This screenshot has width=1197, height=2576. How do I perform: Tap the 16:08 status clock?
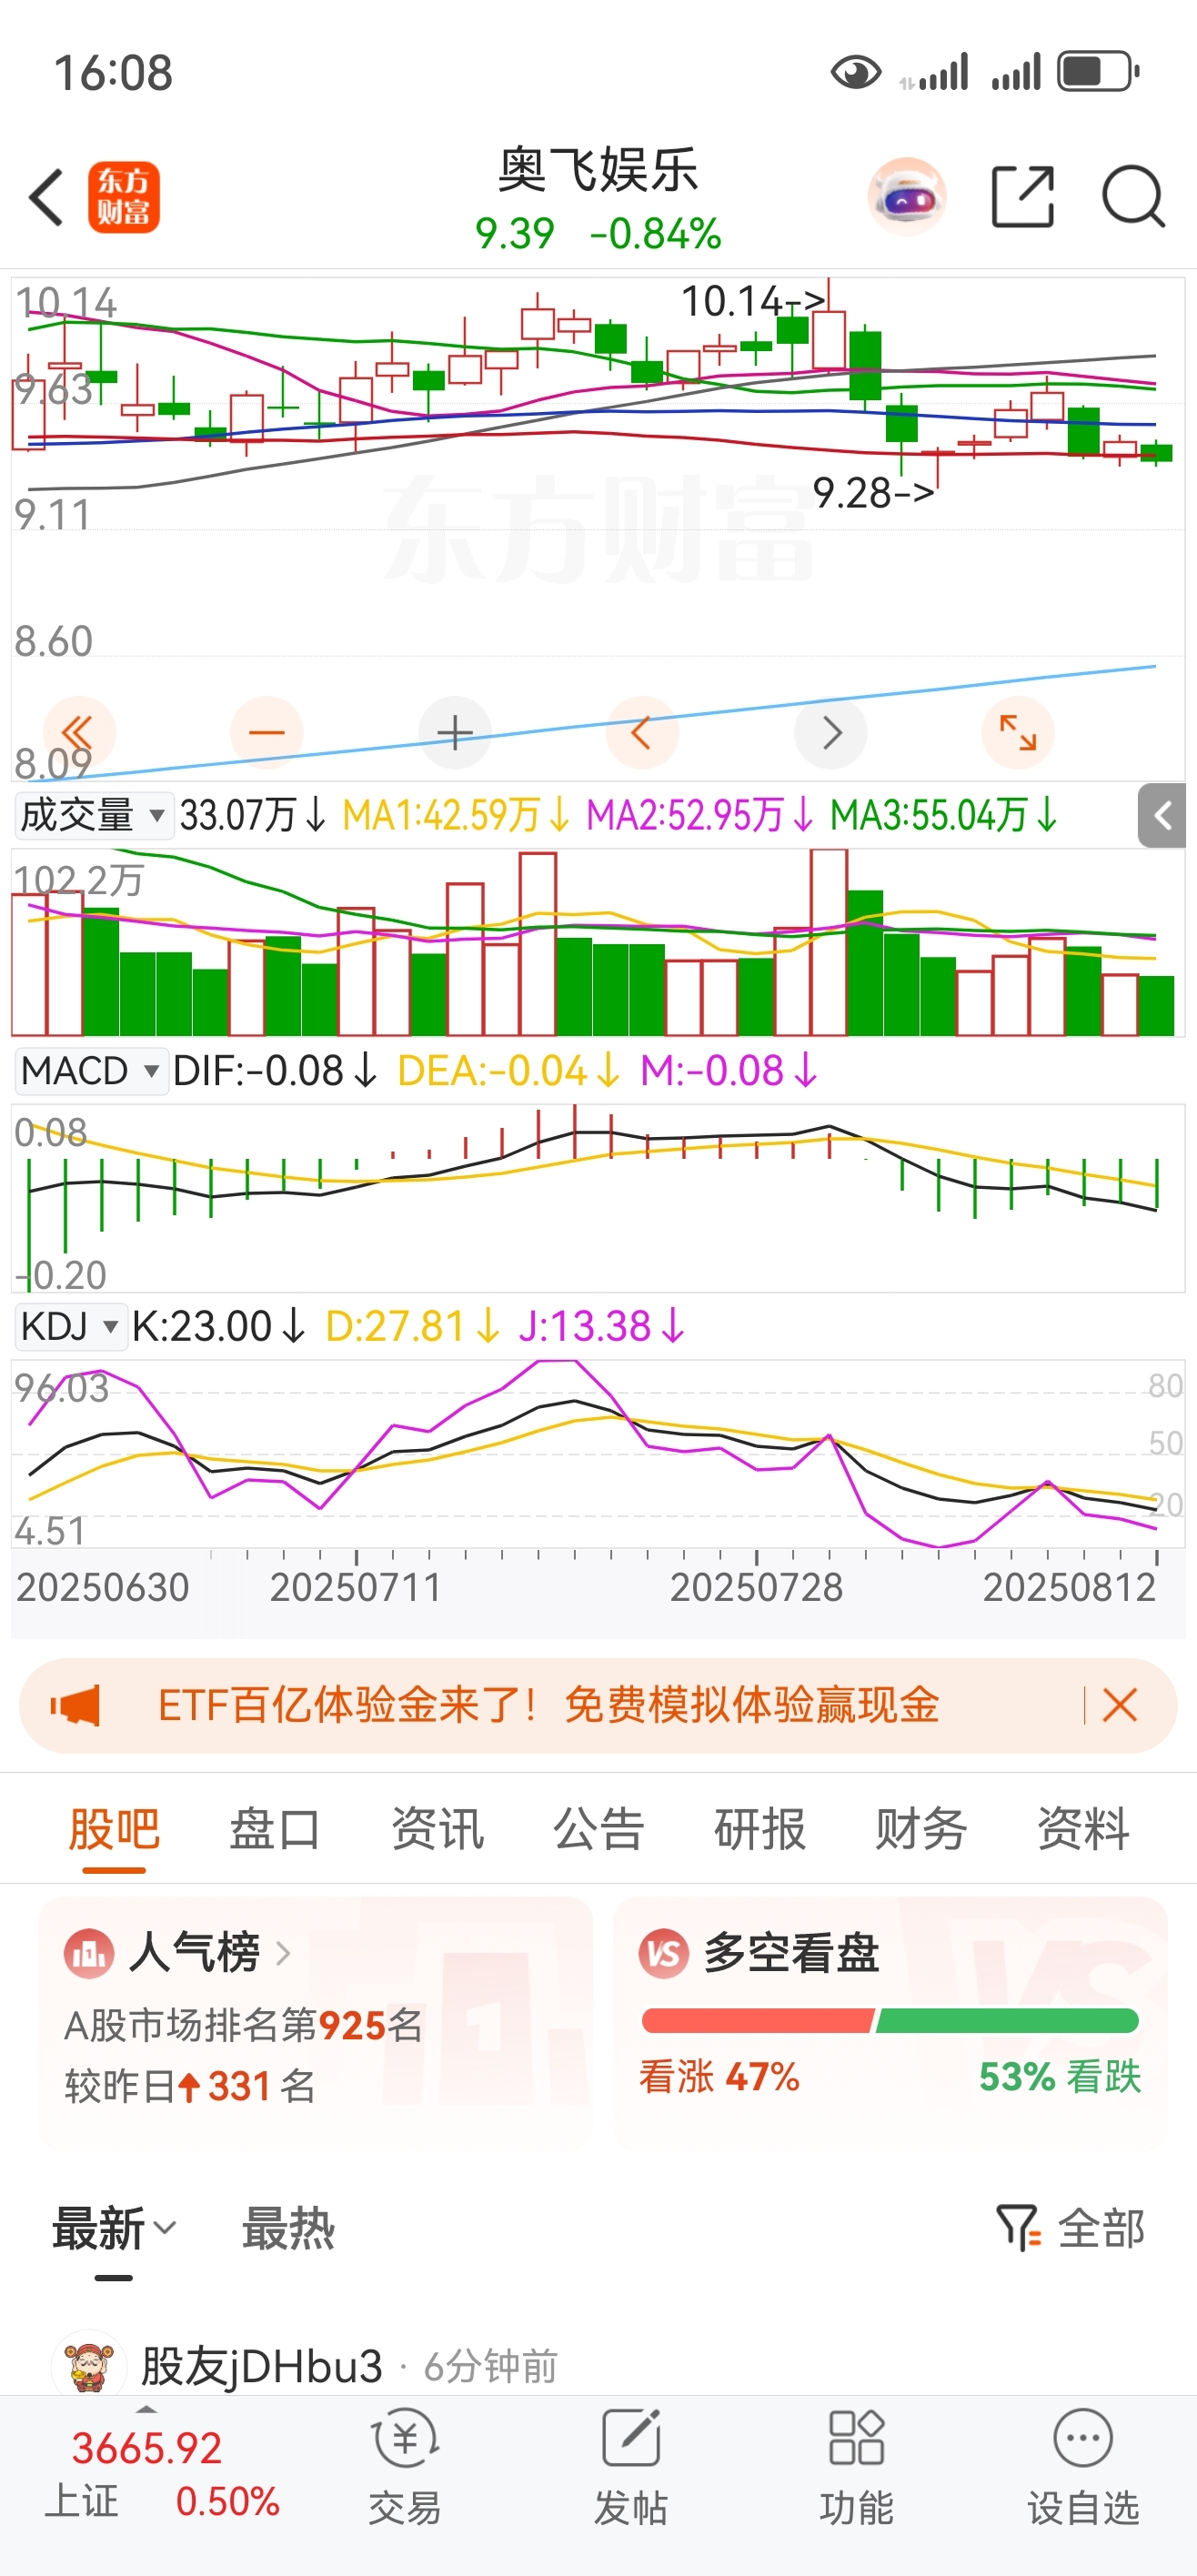point(113,73)
